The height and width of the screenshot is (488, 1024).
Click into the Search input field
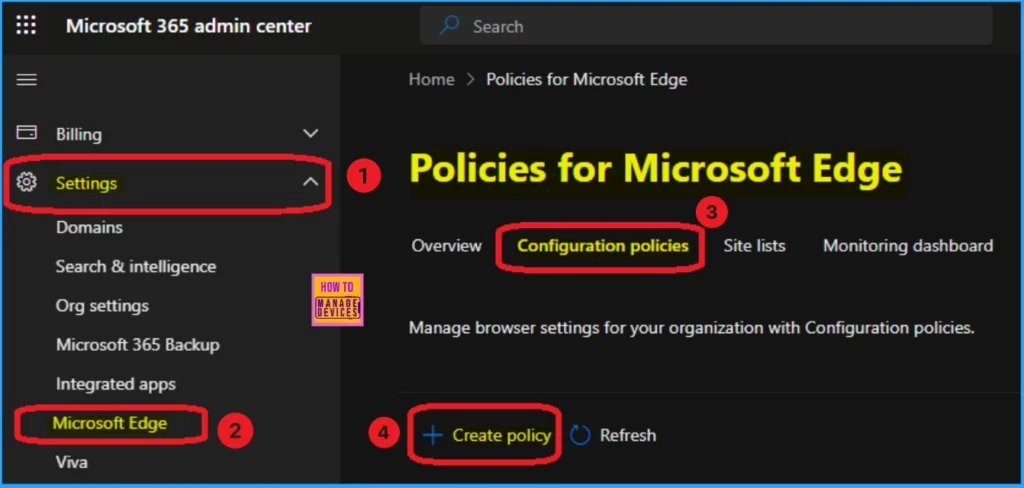point(706,26)
